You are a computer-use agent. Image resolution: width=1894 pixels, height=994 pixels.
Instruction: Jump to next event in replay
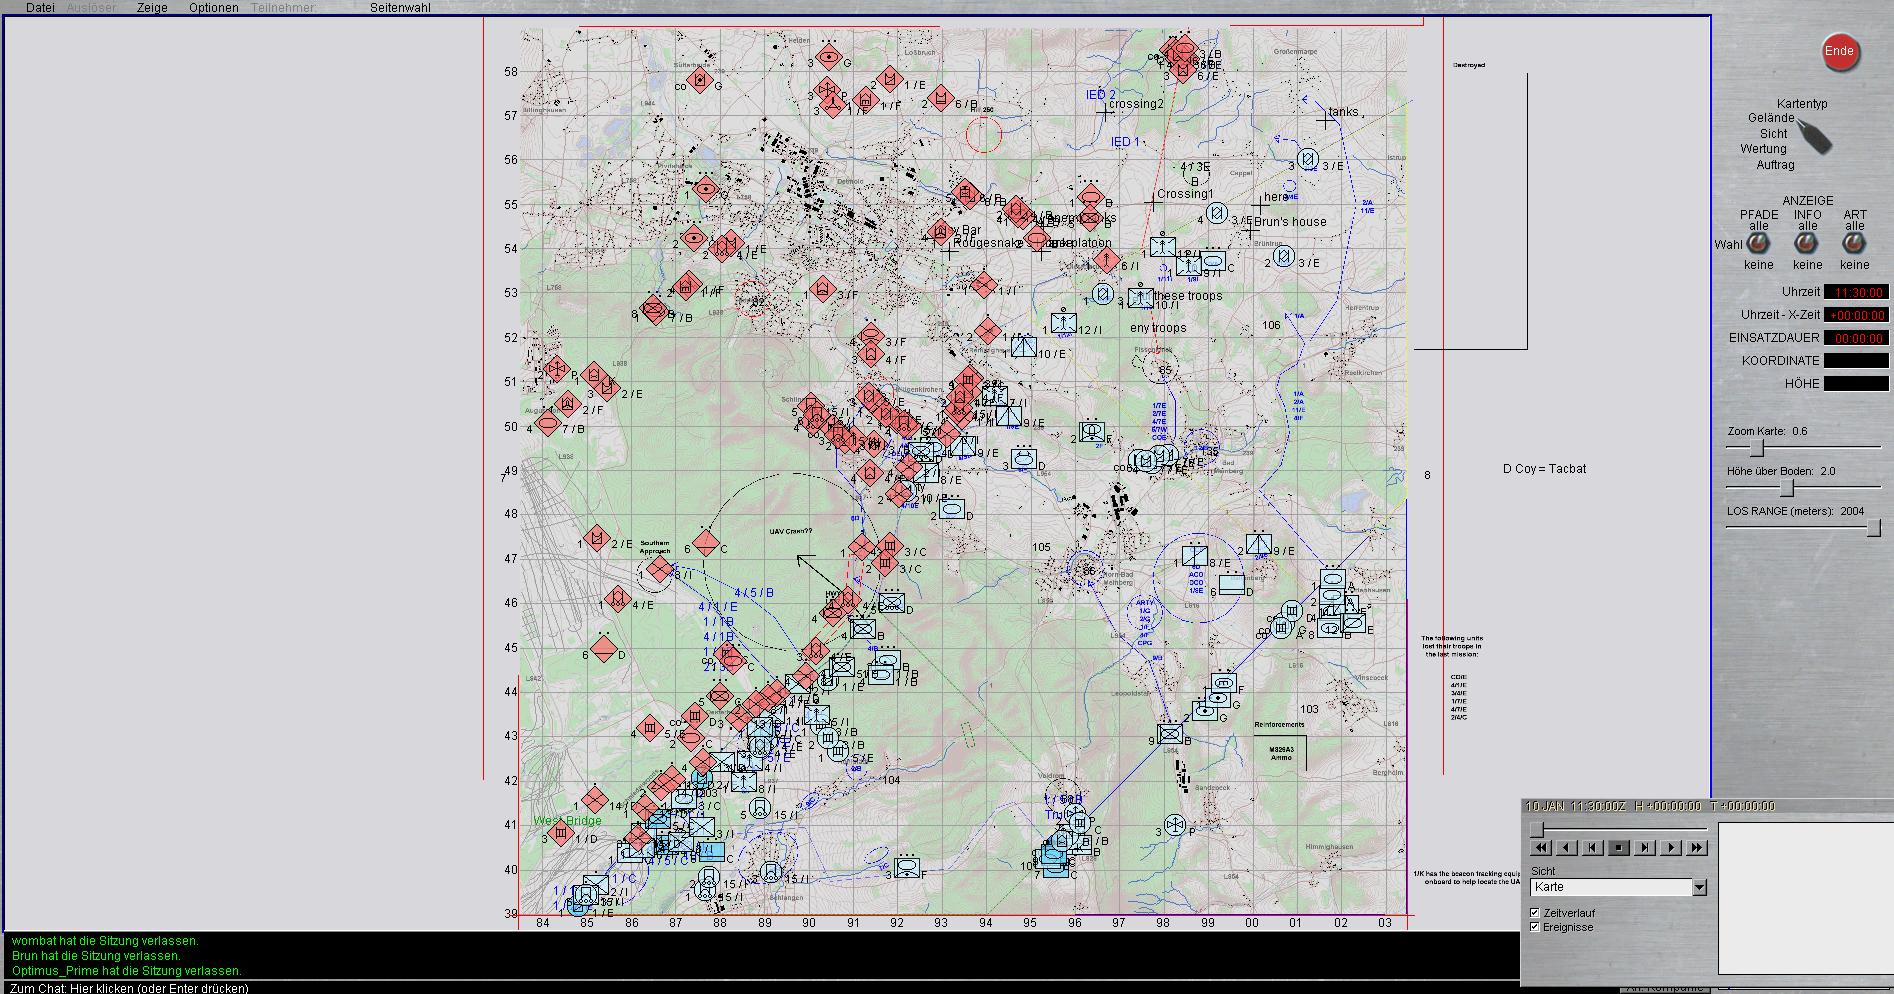point(1645,848)
